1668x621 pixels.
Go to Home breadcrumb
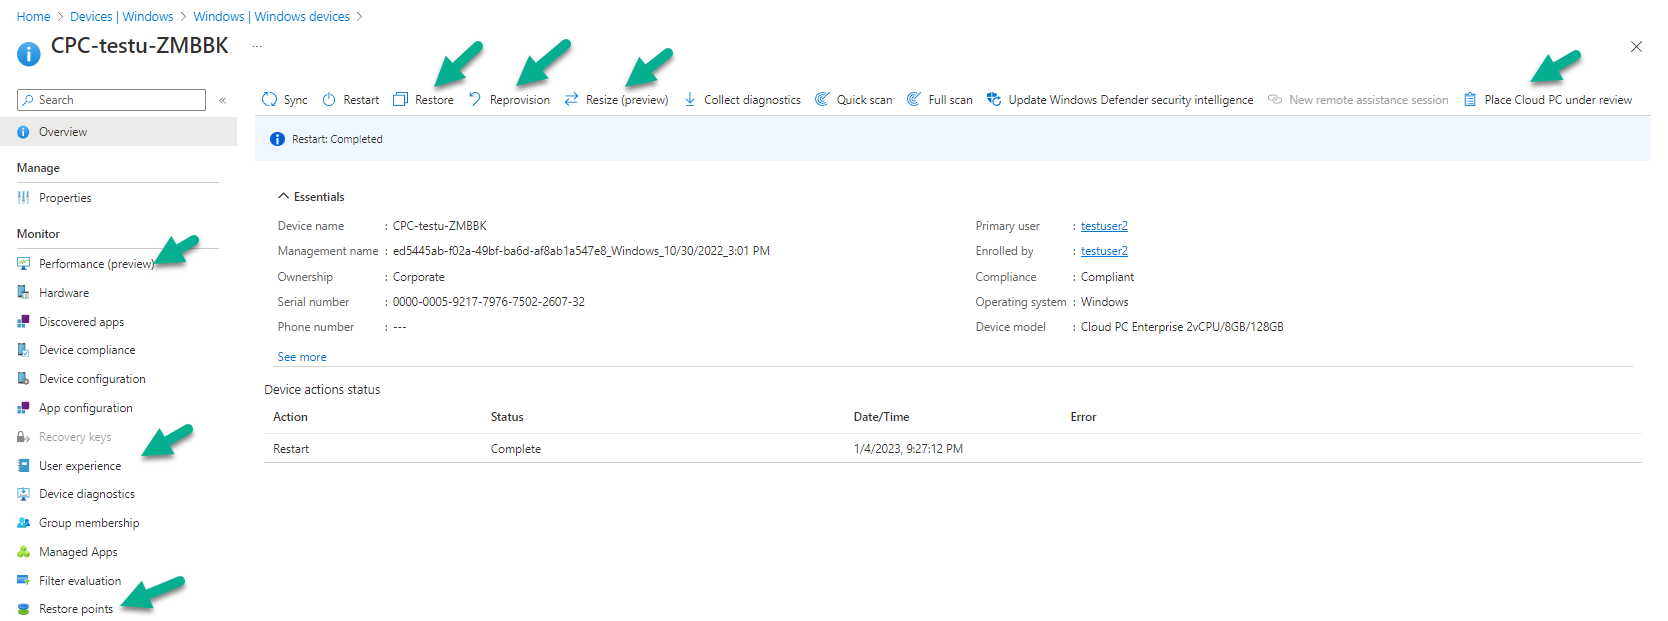33,17
